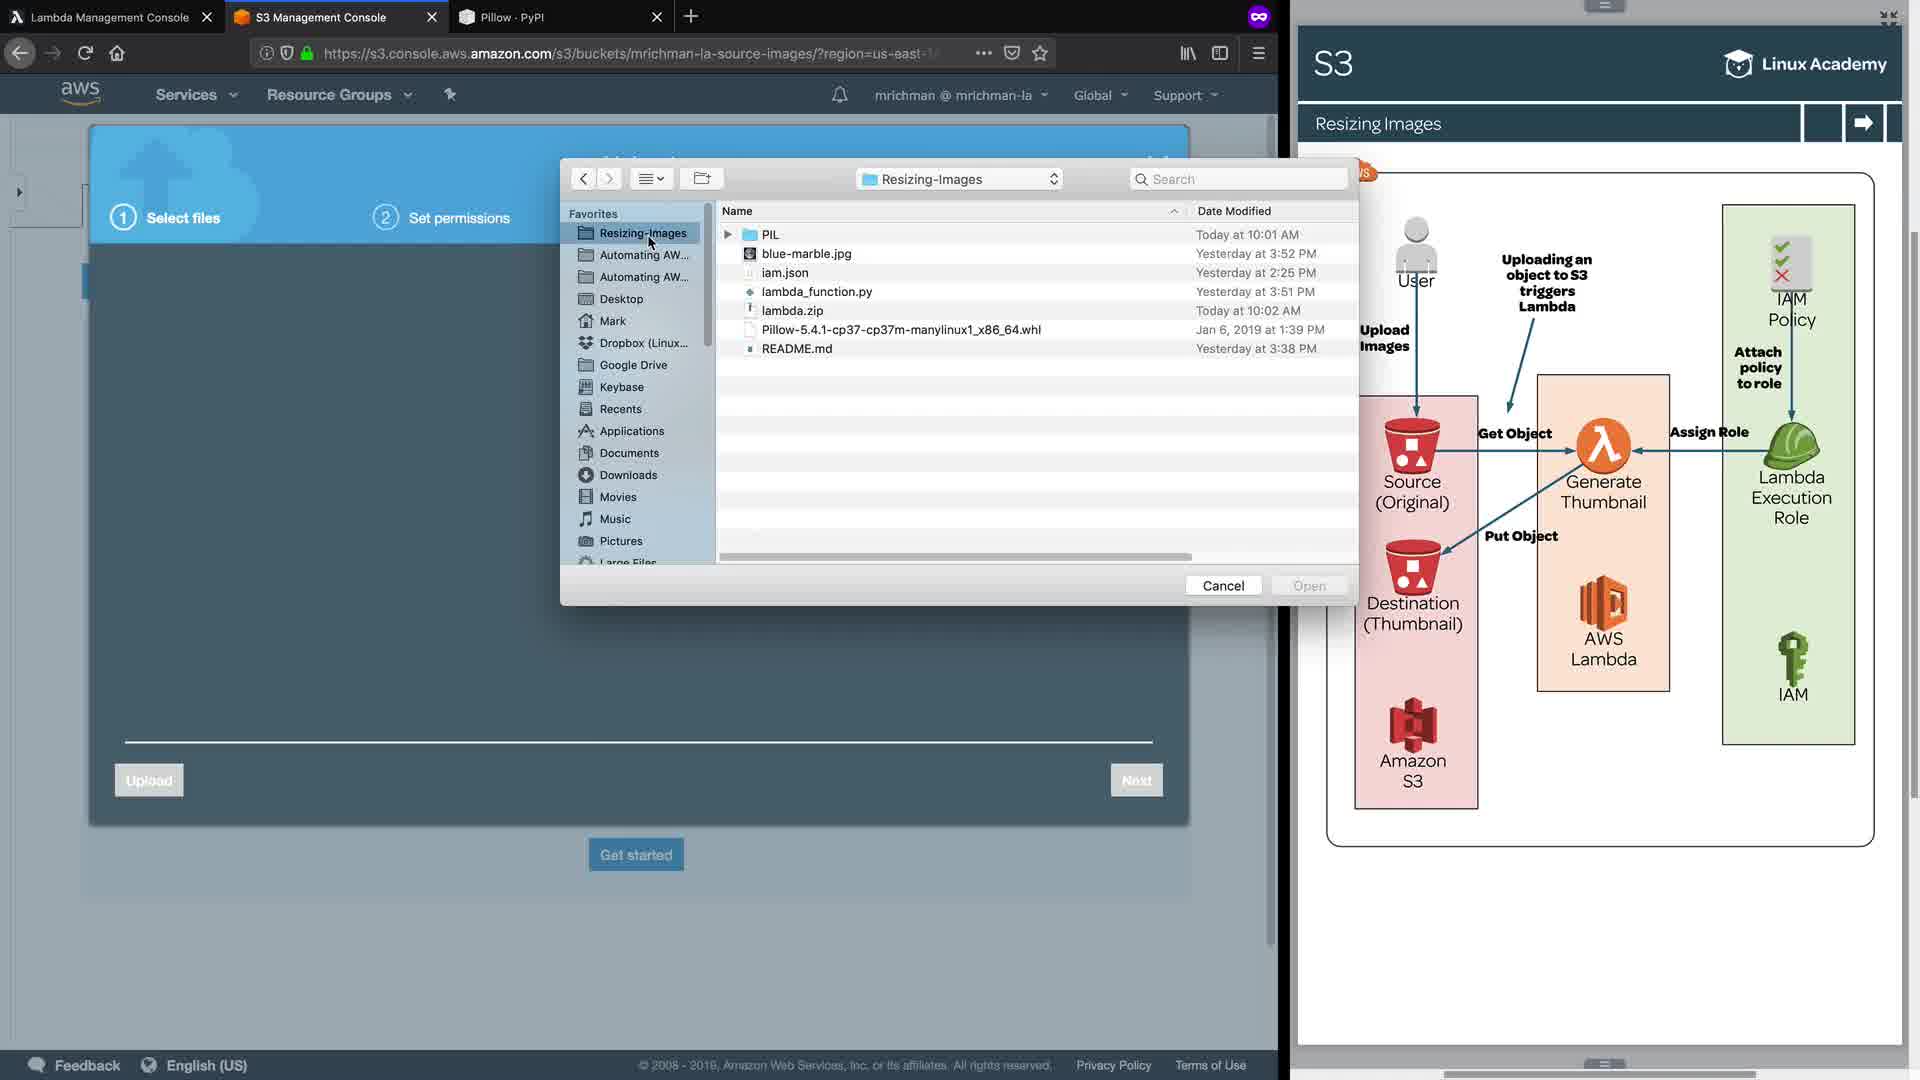Reload the current browser page
Screen dimensions: 1920x1080
85,53
